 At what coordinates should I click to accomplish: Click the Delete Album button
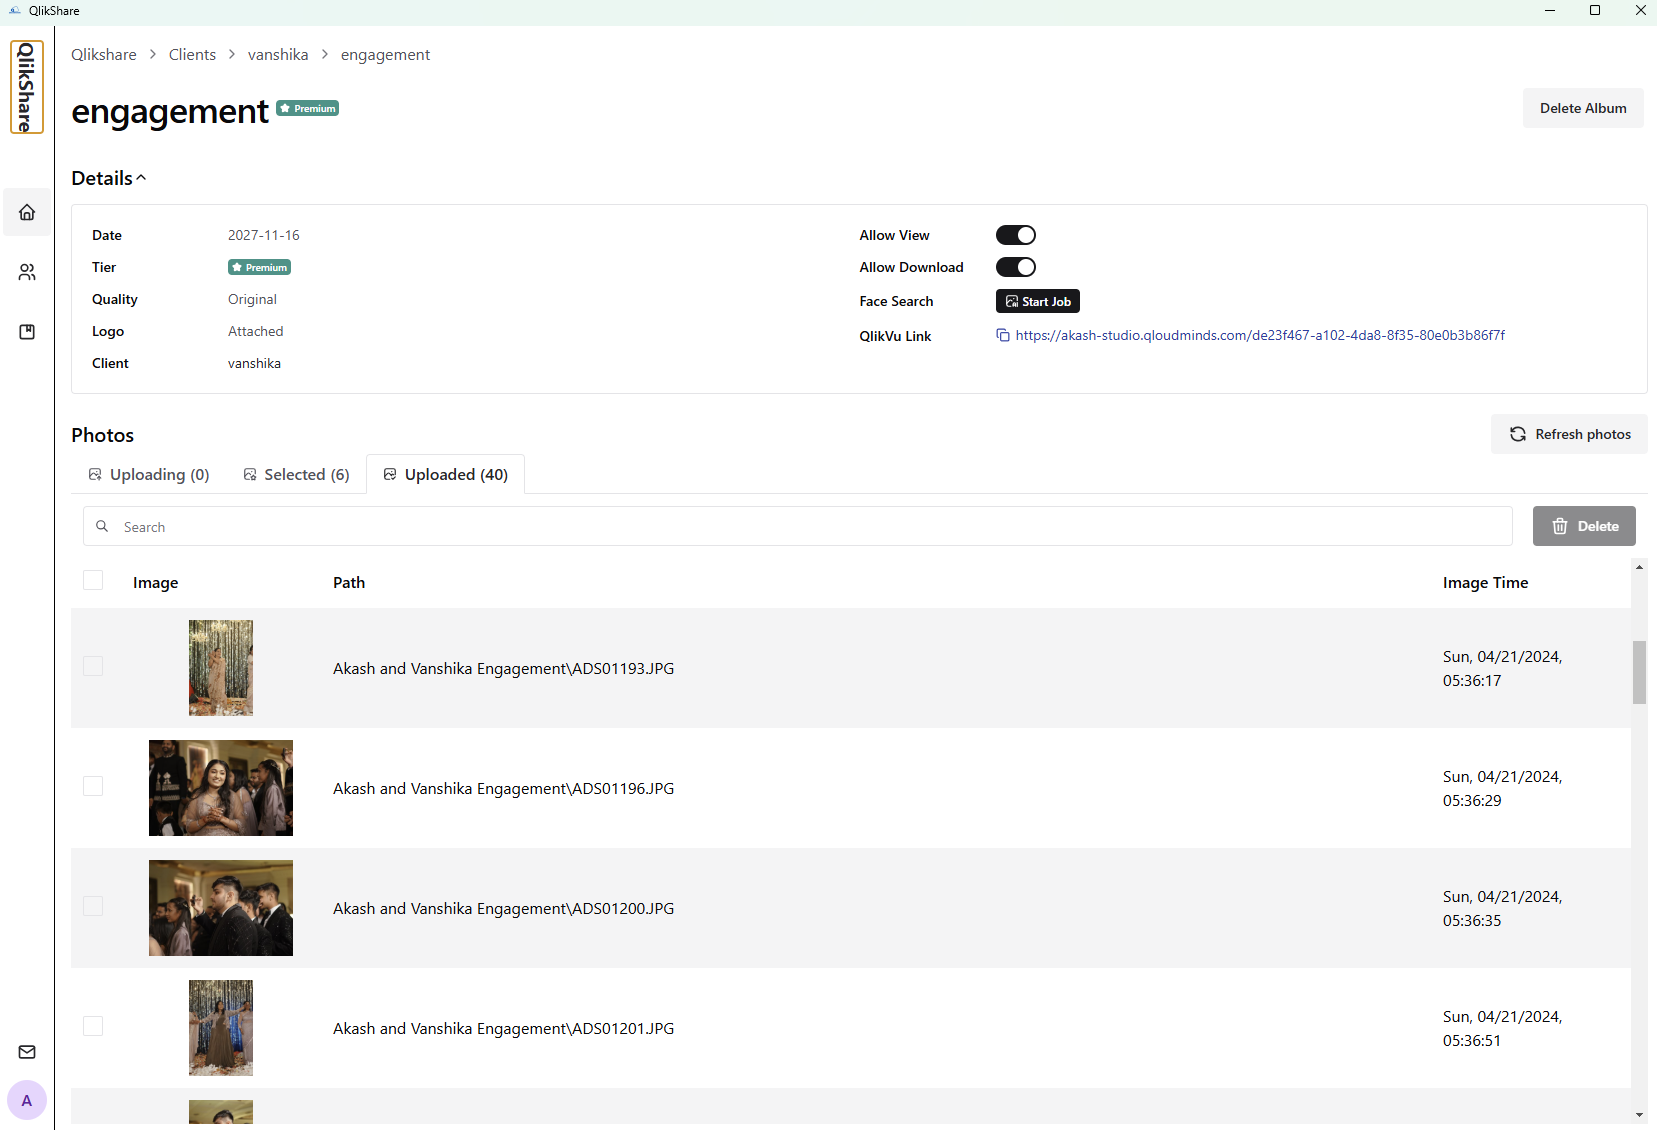[x=1582, y=108]
